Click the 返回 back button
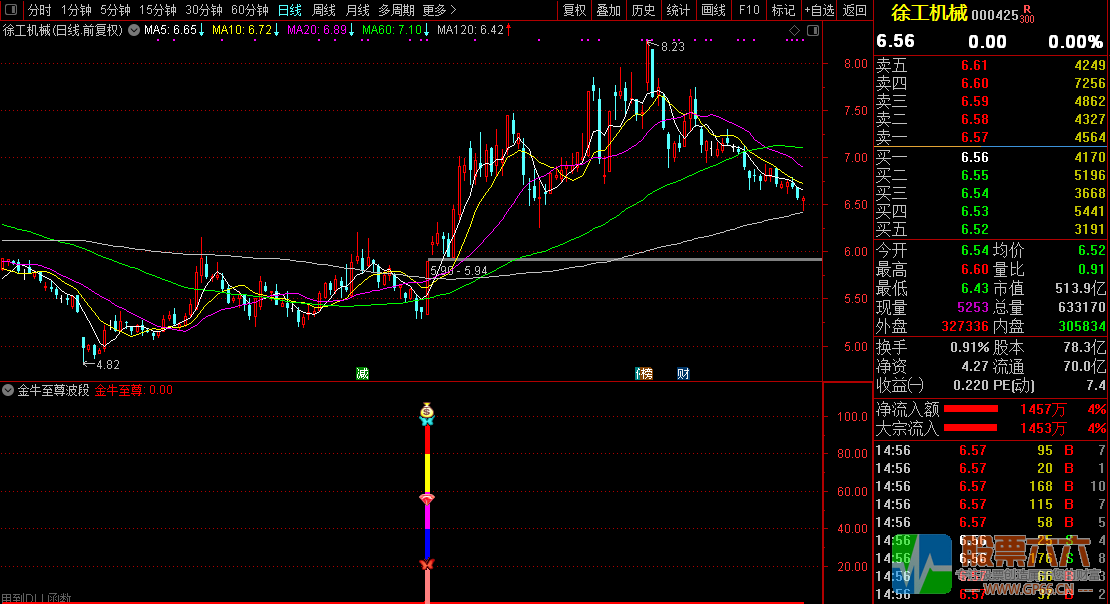This screenshot has width=1110, height=604. click(x=854, y=10)
